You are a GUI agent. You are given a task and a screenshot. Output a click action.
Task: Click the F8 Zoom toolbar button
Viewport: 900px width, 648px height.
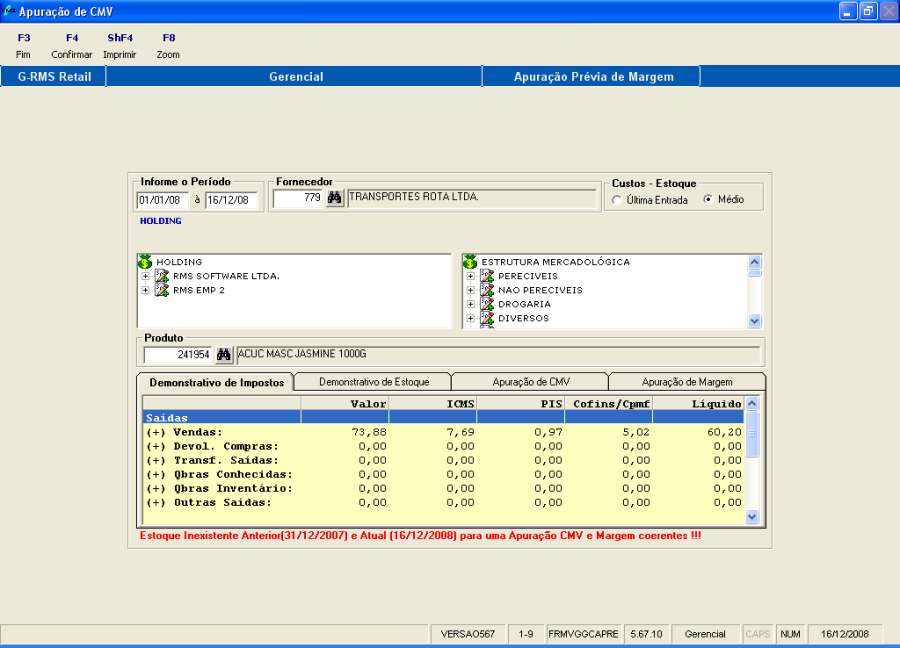pyautogui.click(x=168, y=46)
